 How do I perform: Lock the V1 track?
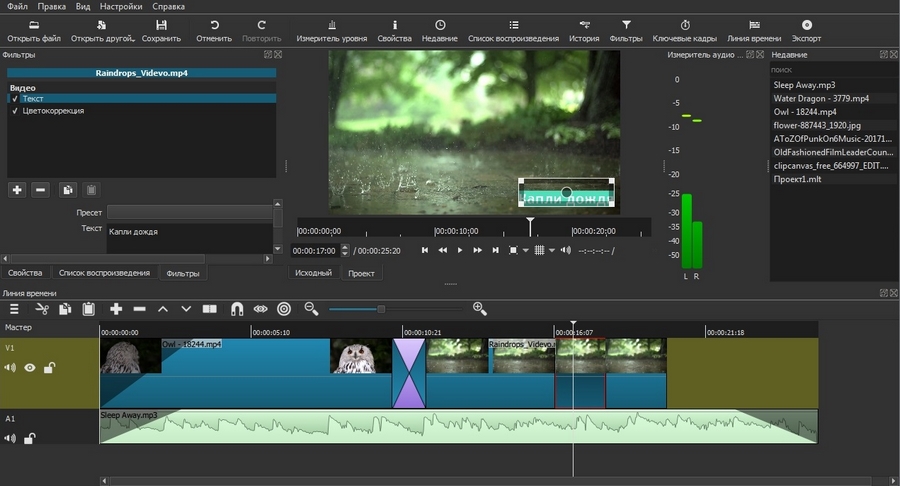coord(49,368)
